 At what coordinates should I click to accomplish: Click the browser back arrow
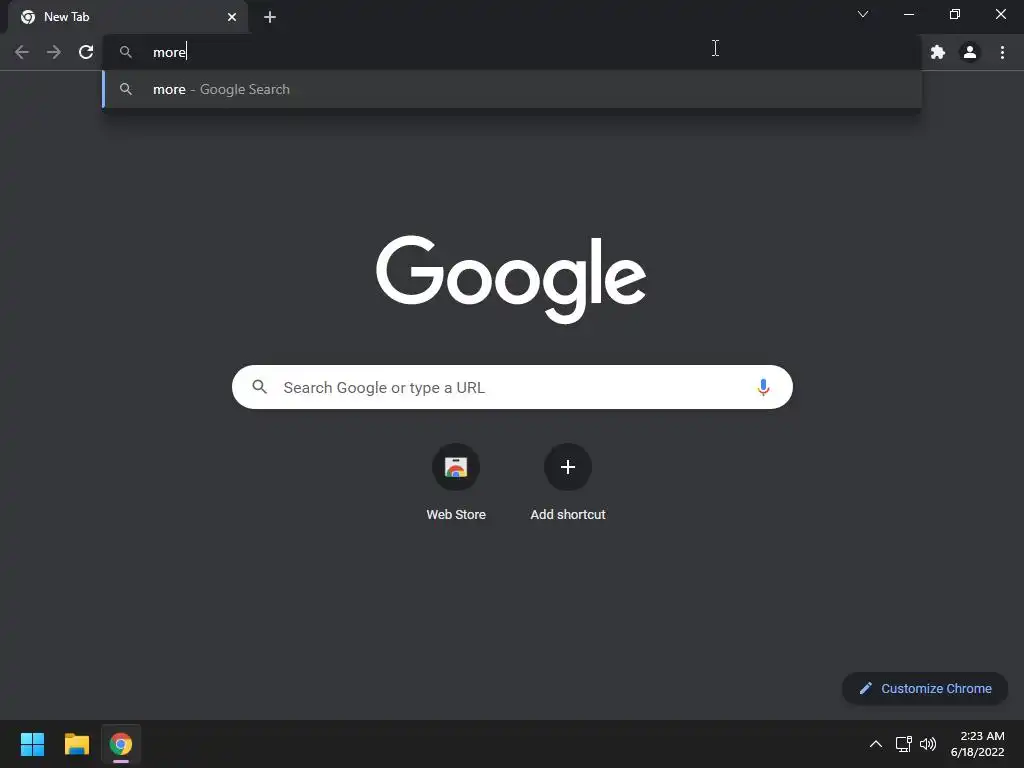pos(22,52)
